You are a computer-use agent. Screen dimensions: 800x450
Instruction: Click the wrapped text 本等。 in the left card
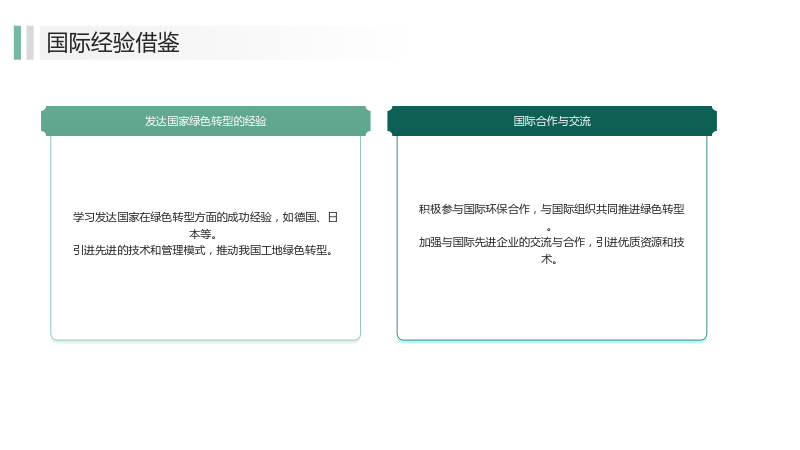point(203,234)
